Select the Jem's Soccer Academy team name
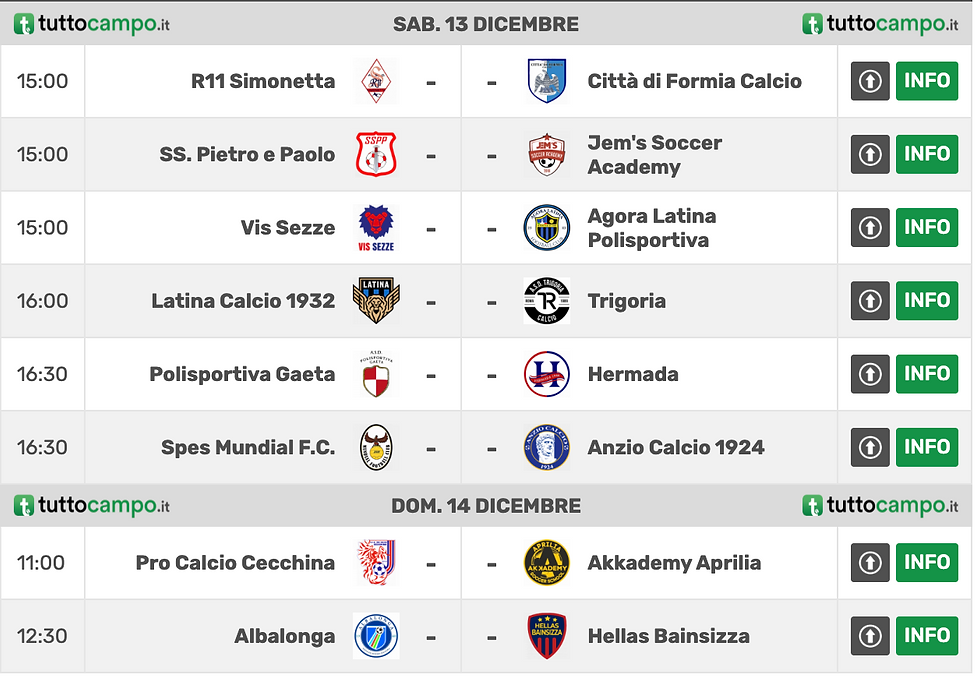 point(654,155)
